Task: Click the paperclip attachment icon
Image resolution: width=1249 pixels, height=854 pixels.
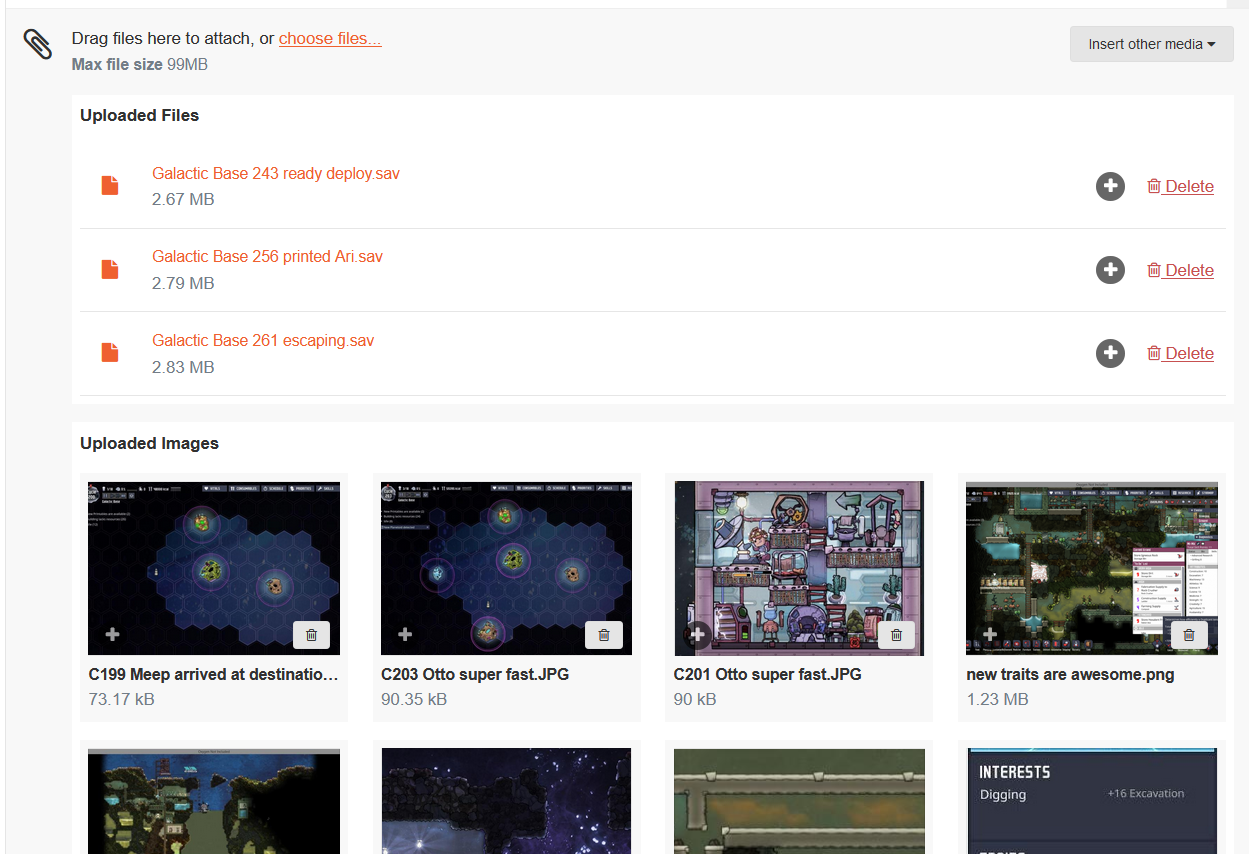Action: pyautogui.click(x=38, y=44)
